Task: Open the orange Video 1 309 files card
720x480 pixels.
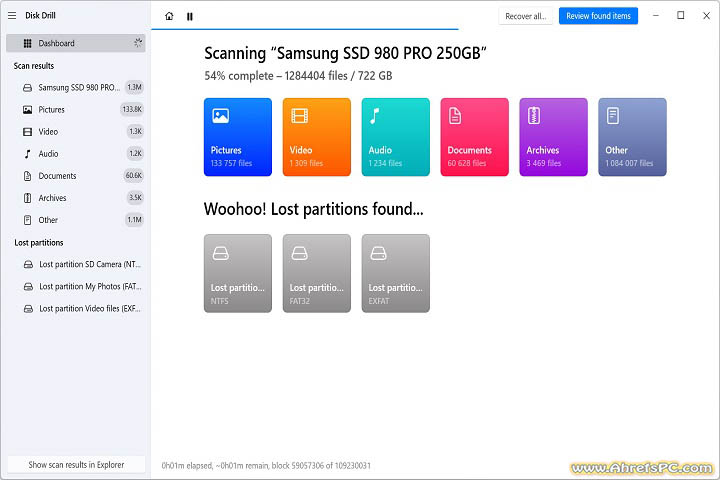Action: [x=317, y=137]
